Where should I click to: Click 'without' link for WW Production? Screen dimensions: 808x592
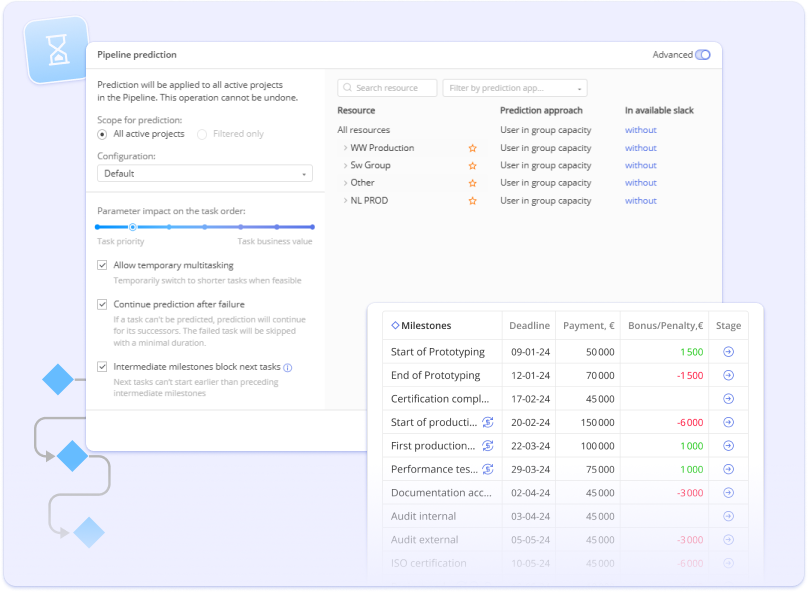coord(641,148)
